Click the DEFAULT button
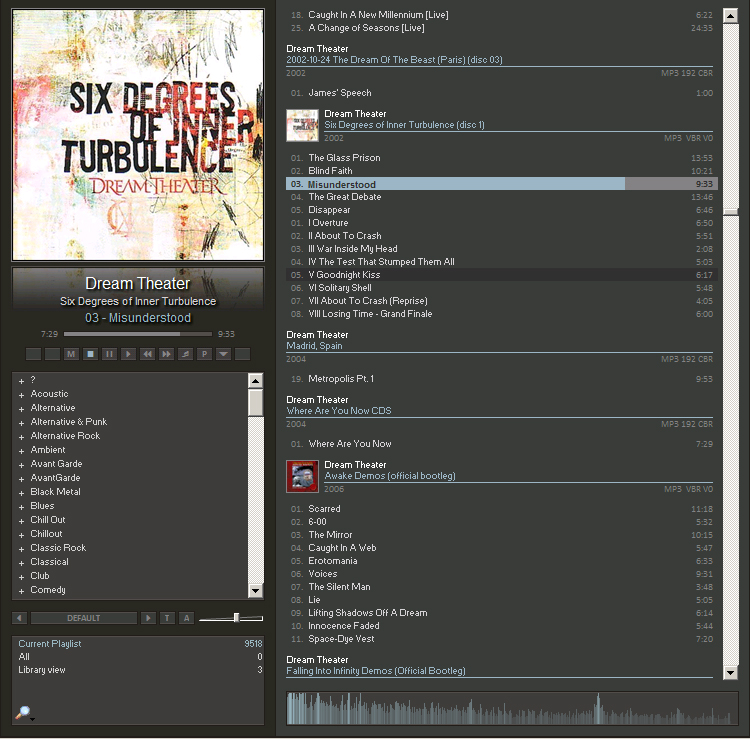Viewport: 750px width, 740px height. [84, 618]
